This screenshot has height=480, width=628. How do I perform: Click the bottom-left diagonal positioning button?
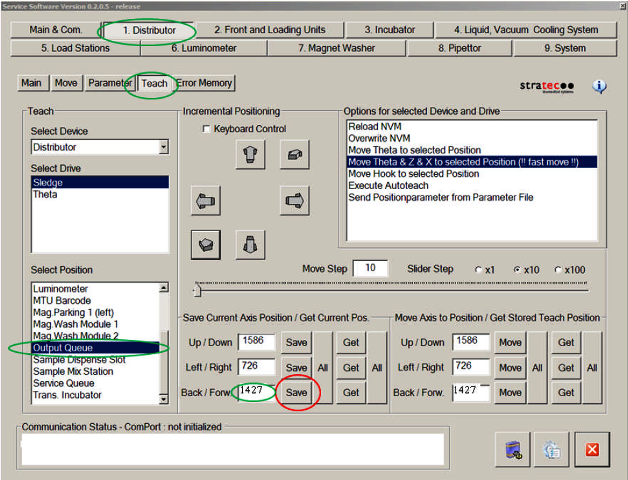point(205,244)
